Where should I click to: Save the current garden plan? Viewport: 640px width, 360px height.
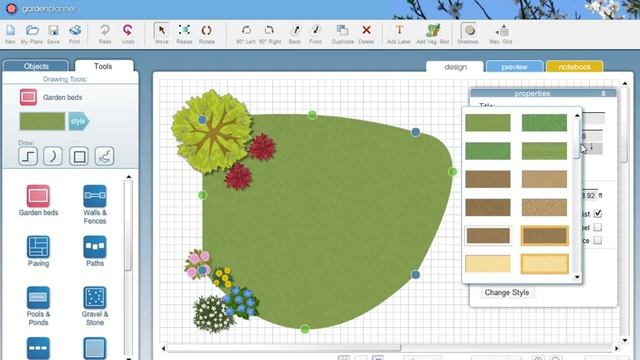[x=53, y=34]
